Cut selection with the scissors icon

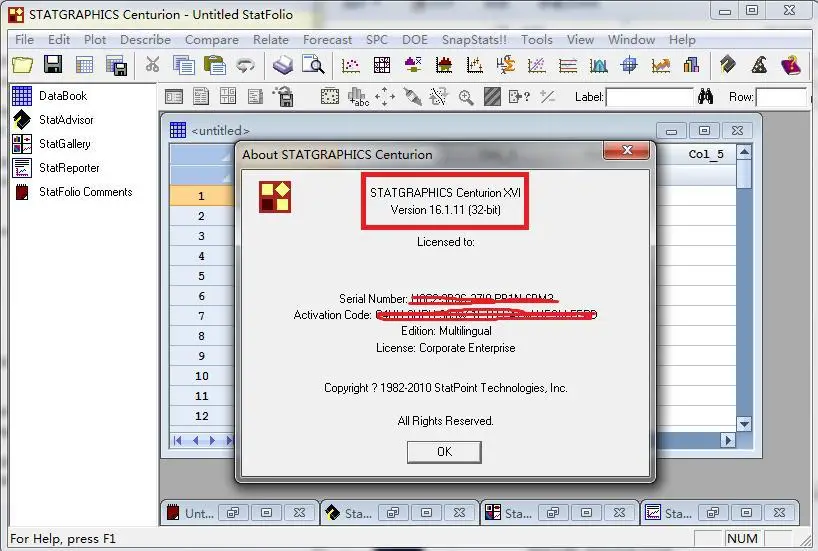[x=152, y=65]
